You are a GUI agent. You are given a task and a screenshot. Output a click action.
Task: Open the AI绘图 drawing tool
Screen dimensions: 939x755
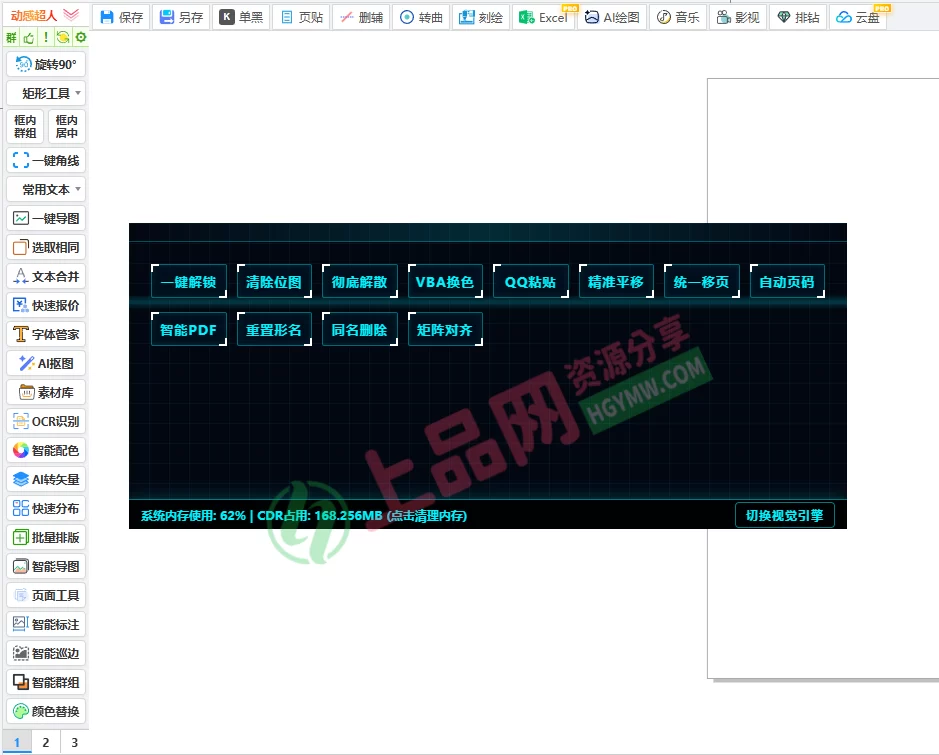coord(611,16)
